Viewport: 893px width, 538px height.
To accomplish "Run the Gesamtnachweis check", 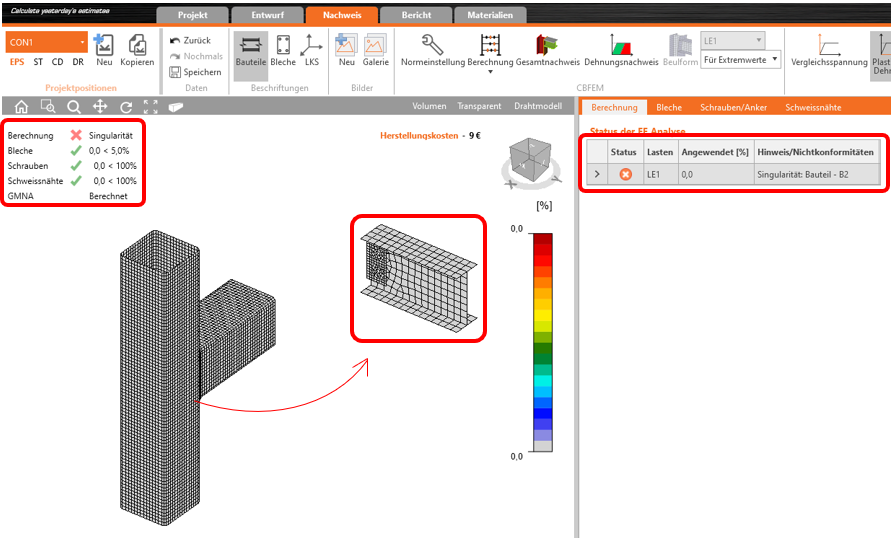I will coord(547,45).
